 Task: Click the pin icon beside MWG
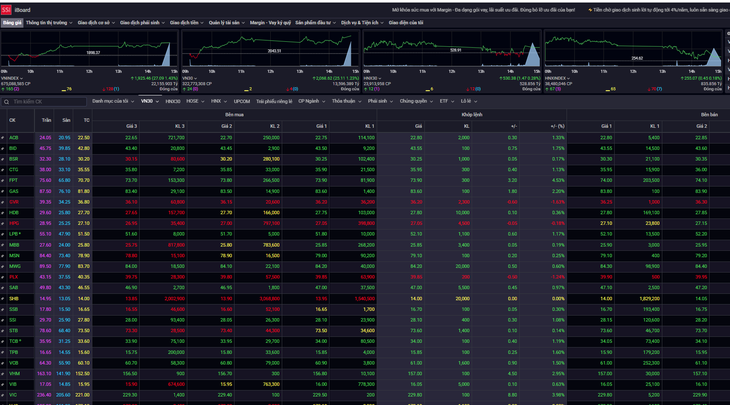pyautogui.click(x=3, y=266)
